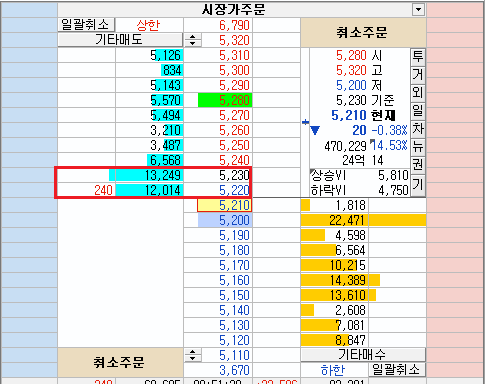
Task: Click the current price cell 5,210
Action: (225, 205)
